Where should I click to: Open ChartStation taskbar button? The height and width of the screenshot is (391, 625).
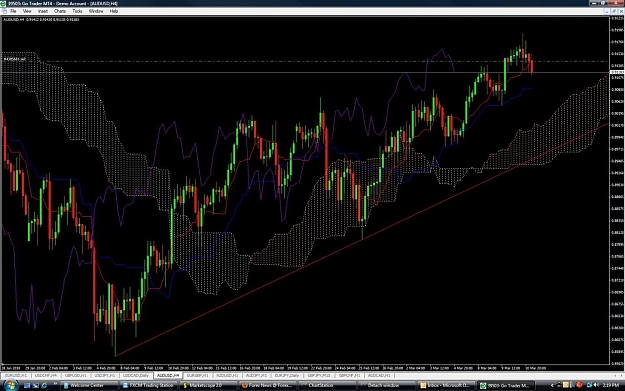tap(326, 385)
